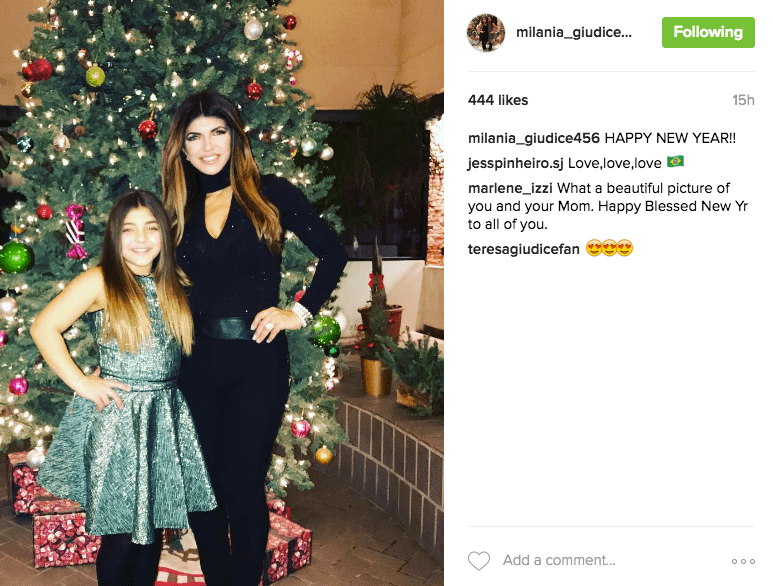Visit jesspinheiro.sj commenter profile
The height and width of the screenshot is (586, 773).
[x=516, y=163]
